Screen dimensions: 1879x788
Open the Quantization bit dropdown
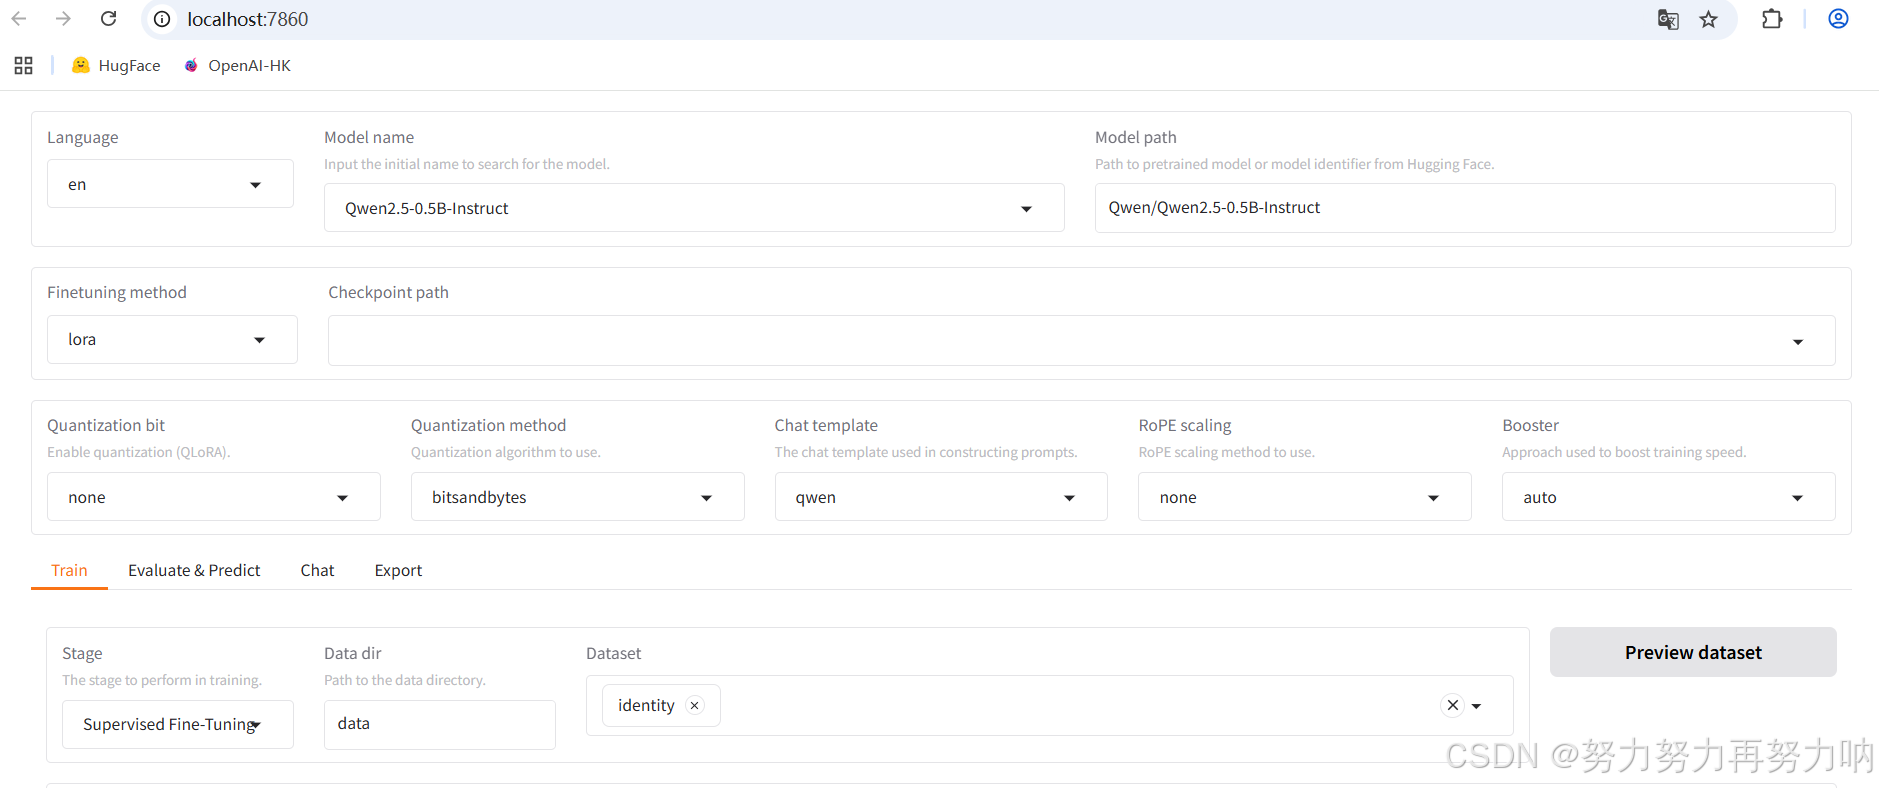[213, 497]
